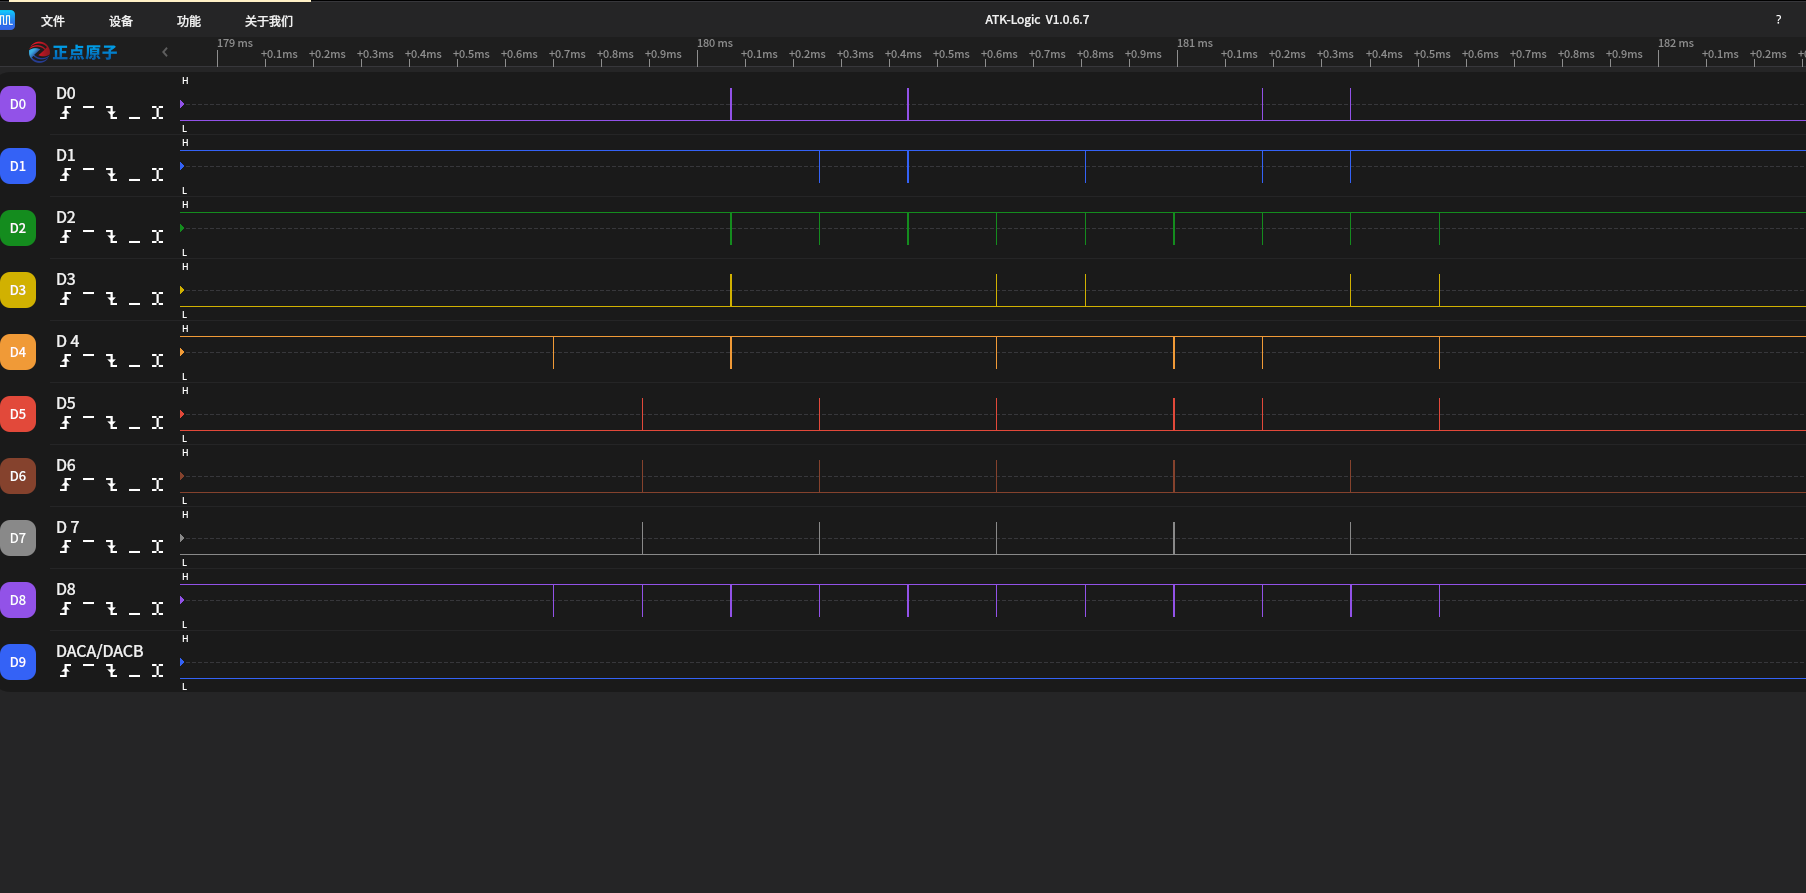Select the D7 channel name label
The image size is (1806, 893).
(67, 527)
